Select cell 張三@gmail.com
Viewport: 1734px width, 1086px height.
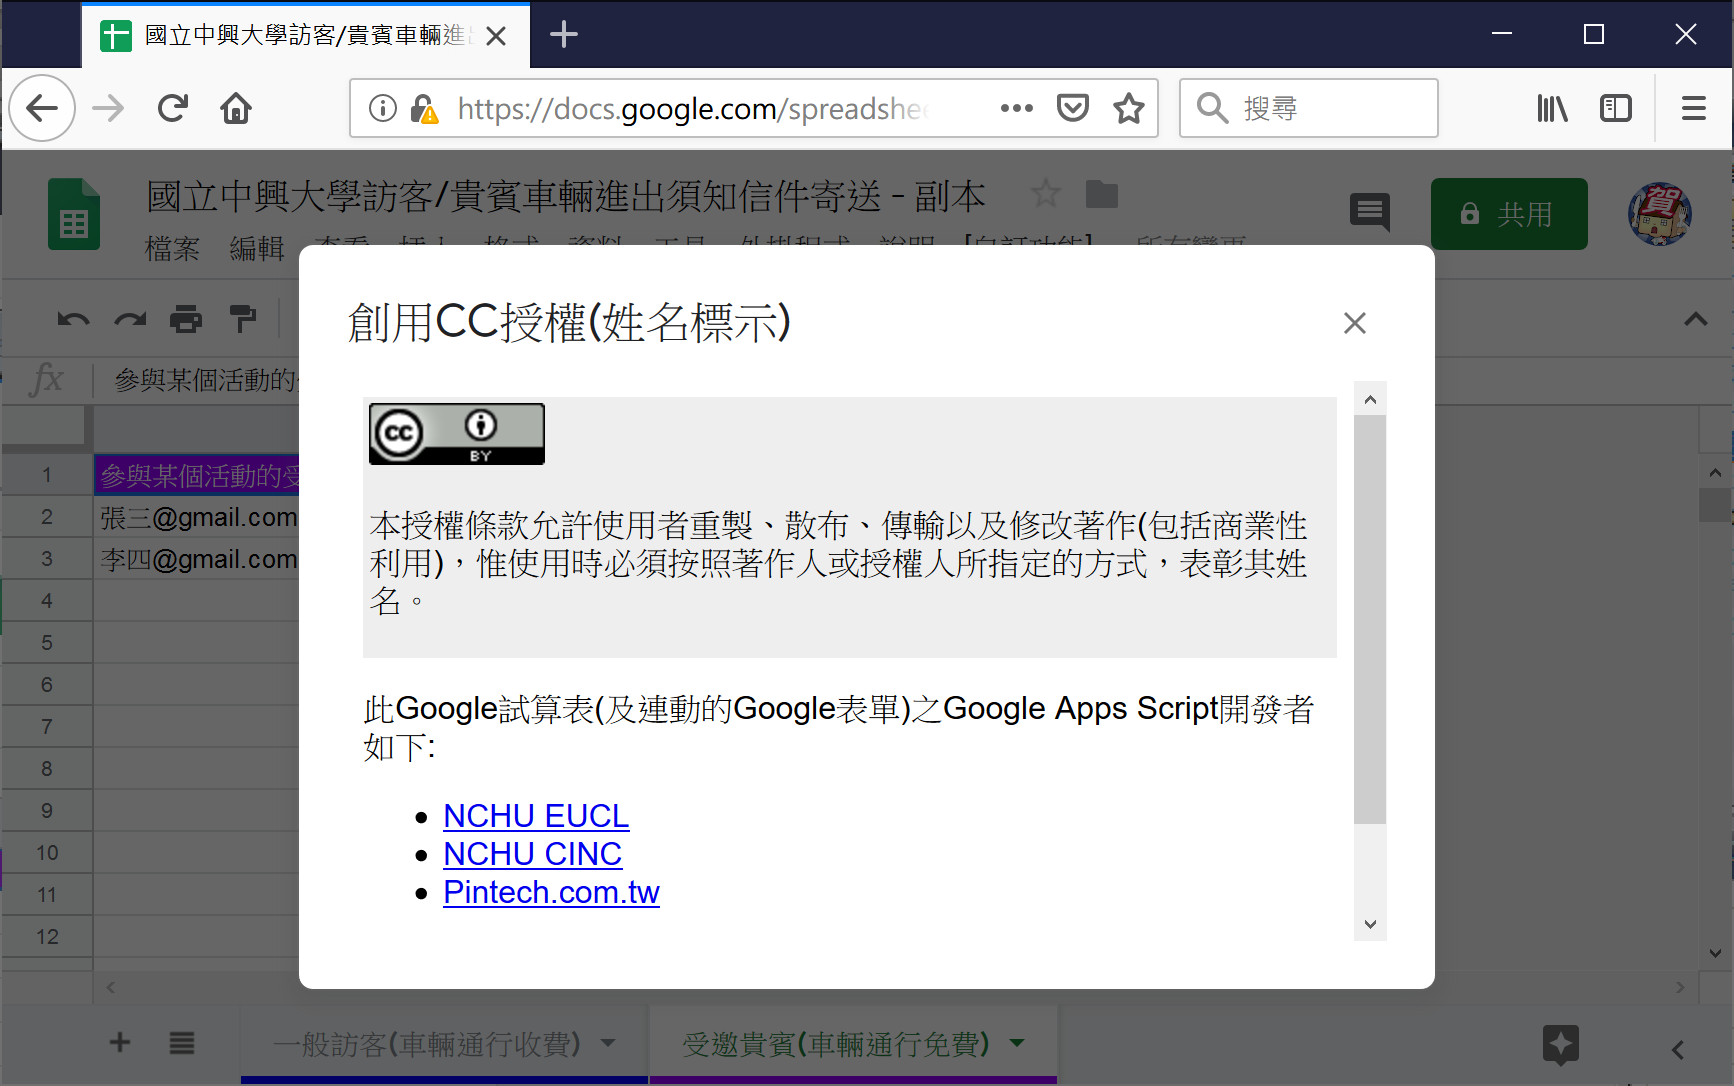tap(197, 517)
